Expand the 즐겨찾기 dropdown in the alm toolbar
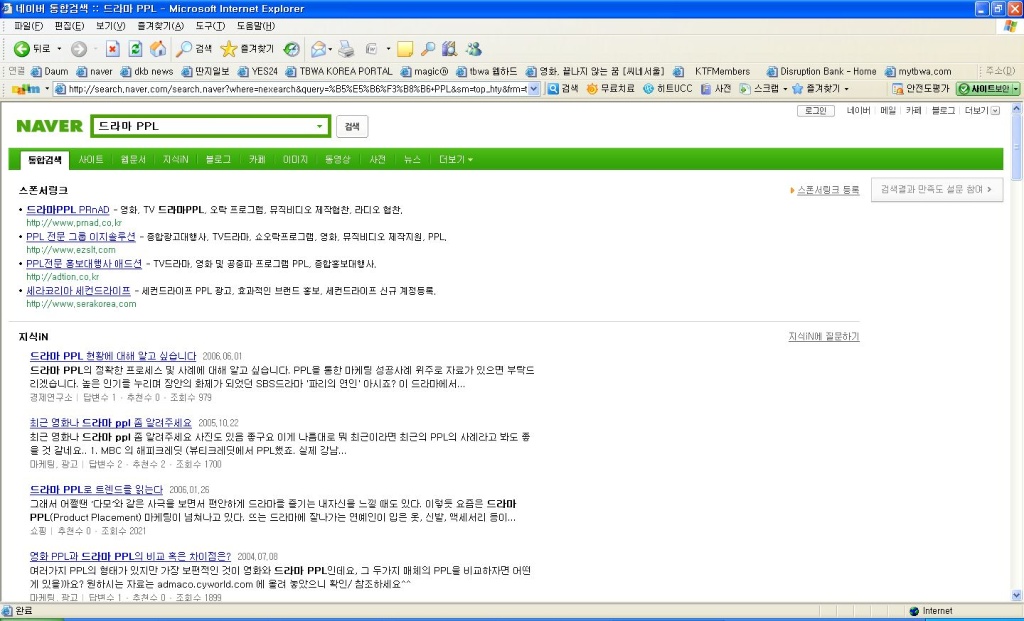 846,89
